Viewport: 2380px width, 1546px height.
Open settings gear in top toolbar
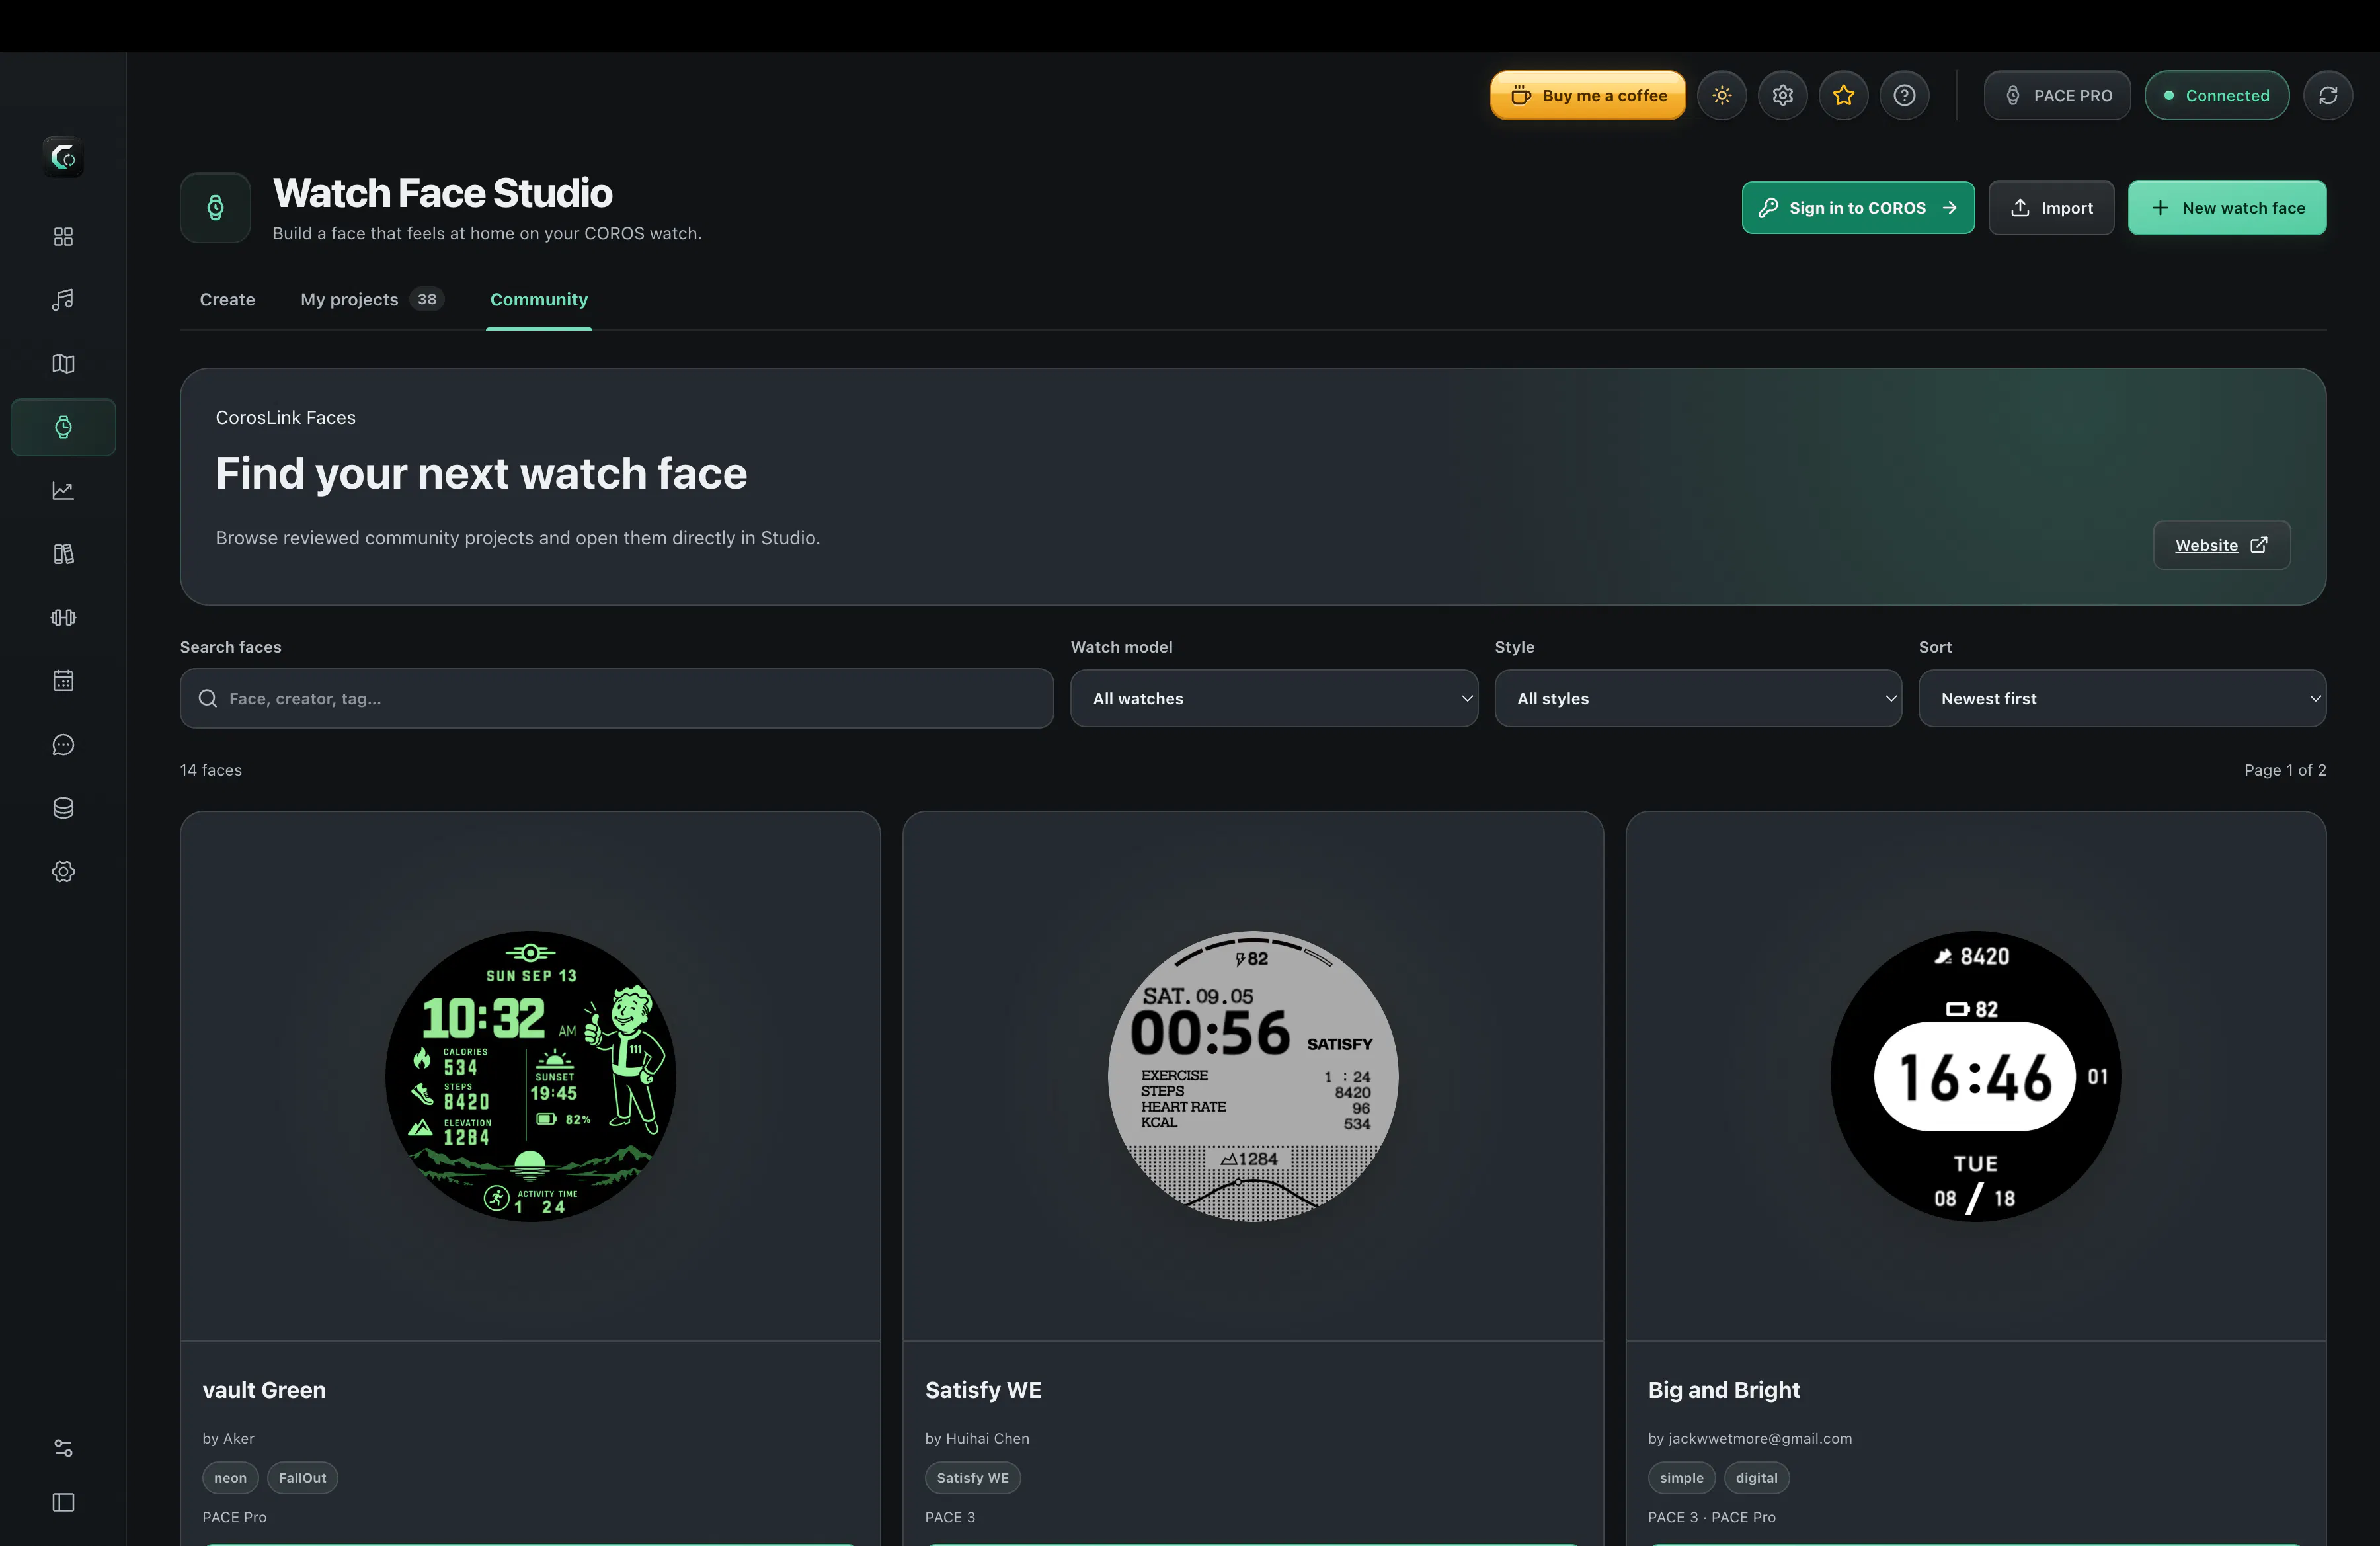[1783, 95]
